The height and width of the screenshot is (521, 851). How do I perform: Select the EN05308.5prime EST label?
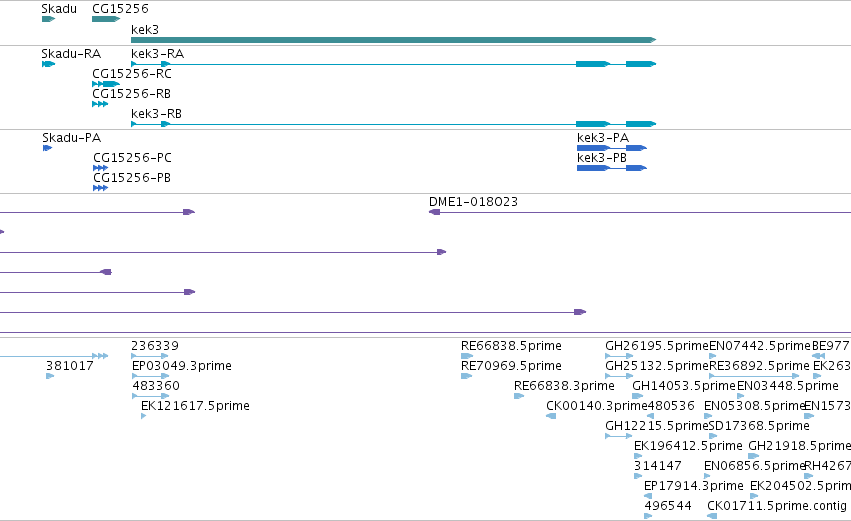[x=754, y=406]
